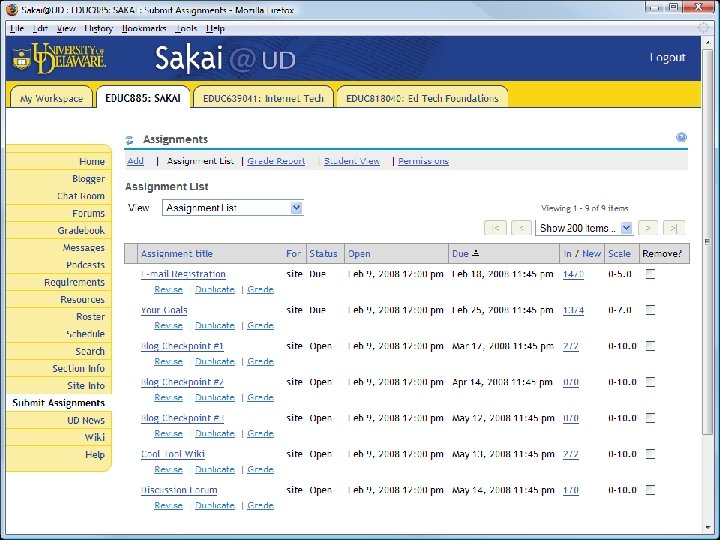Viewport: 720px width, 540px height.
Task: Switch to My Workspace tab
Action: (x=51, y=98)
